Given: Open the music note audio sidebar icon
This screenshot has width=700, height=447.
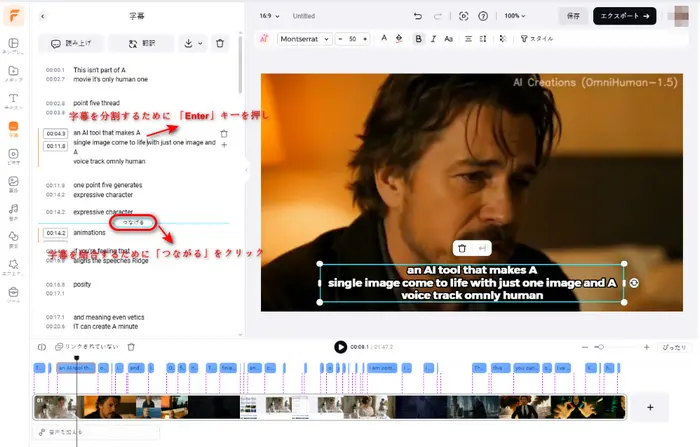Looking at the screenshot, I should click(13, 211).
